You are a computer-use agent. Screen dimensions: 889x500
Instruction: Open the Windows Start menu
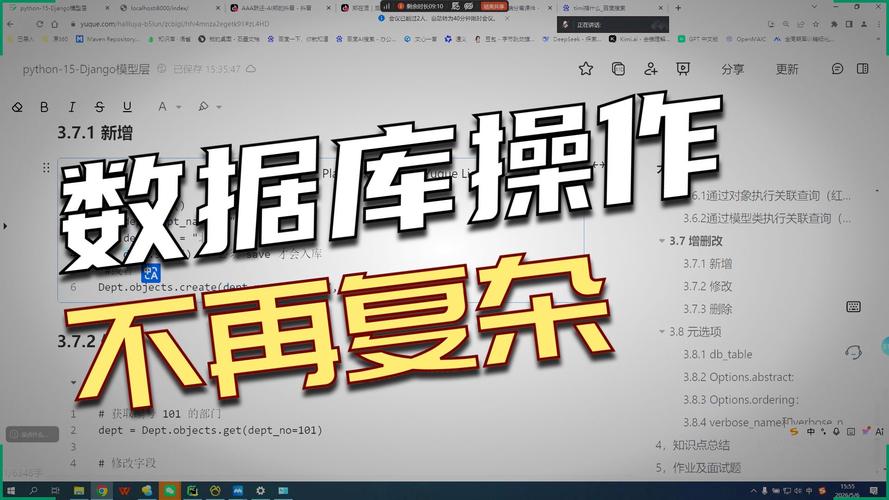pos(10,490)
